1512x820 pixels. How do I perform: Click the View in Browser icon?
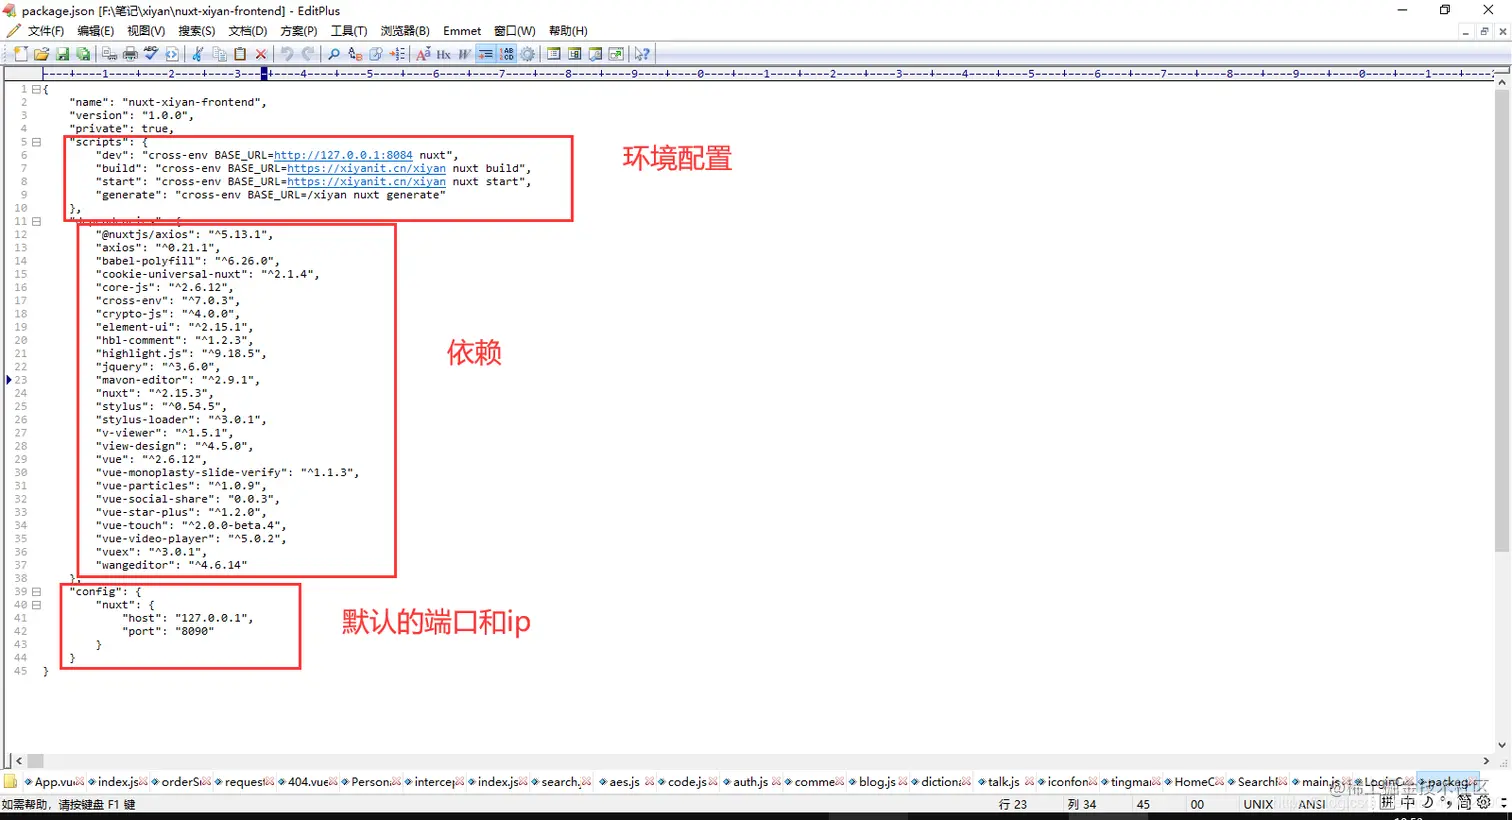point(172,54)
